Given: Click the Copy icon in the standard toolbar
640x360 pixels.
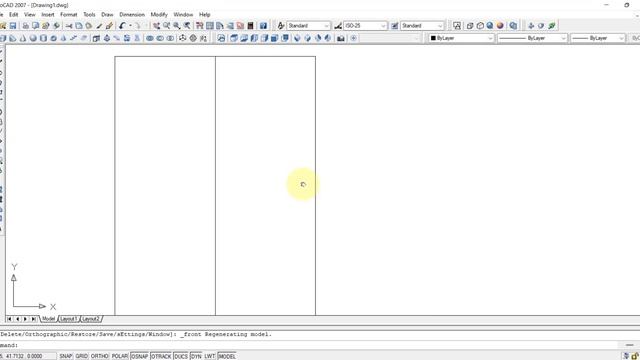Looking at the screenshot, I should click(79, 26).
